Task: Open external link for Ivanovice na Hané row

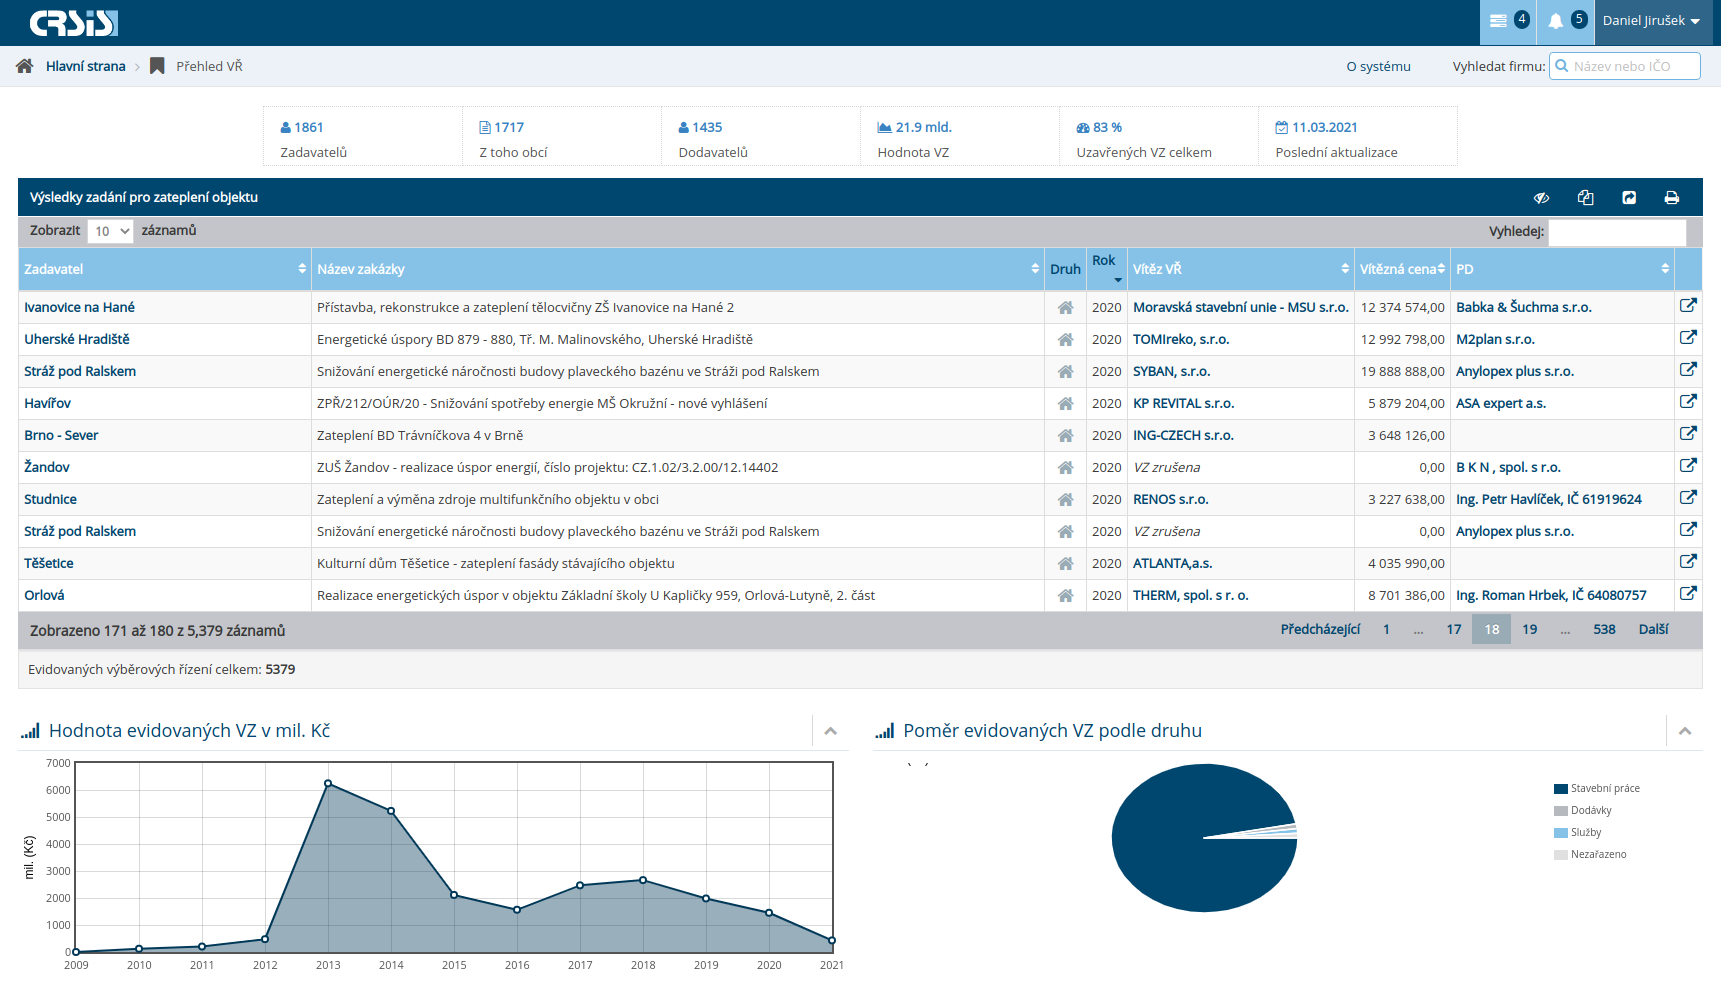Action: (x=1688, y=306)
